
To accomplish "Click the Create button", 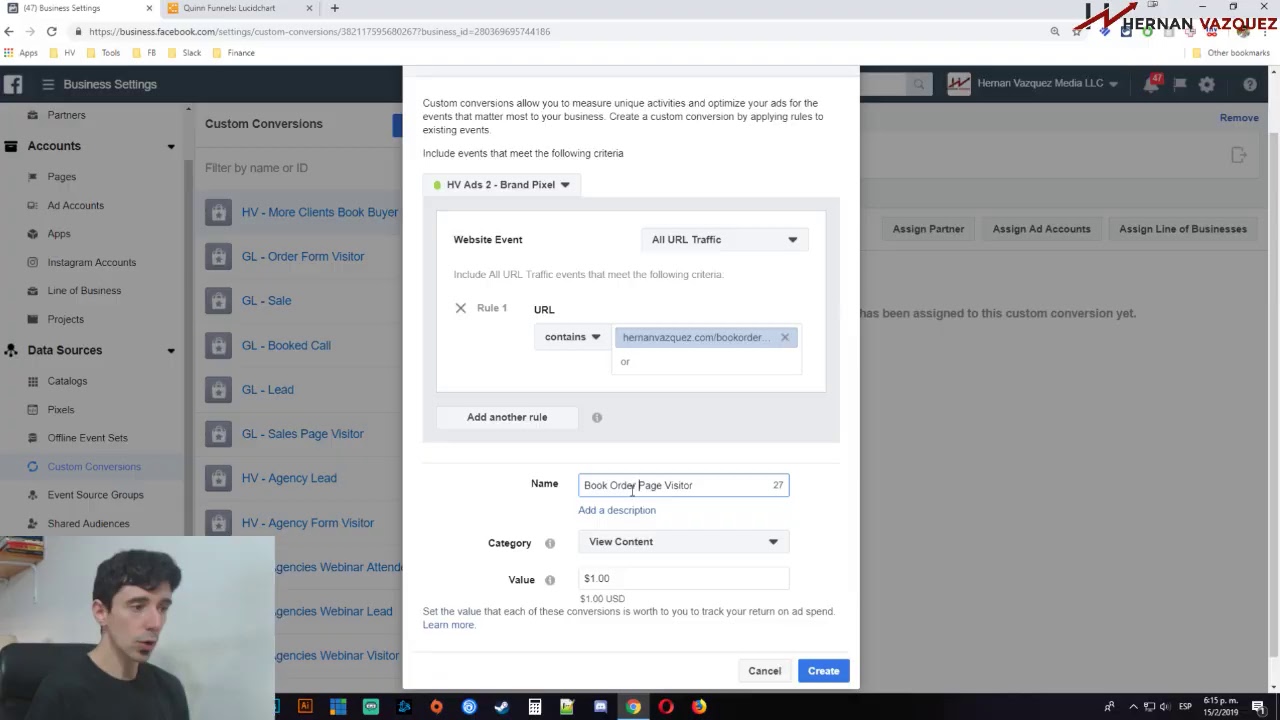I will [823, 671].
